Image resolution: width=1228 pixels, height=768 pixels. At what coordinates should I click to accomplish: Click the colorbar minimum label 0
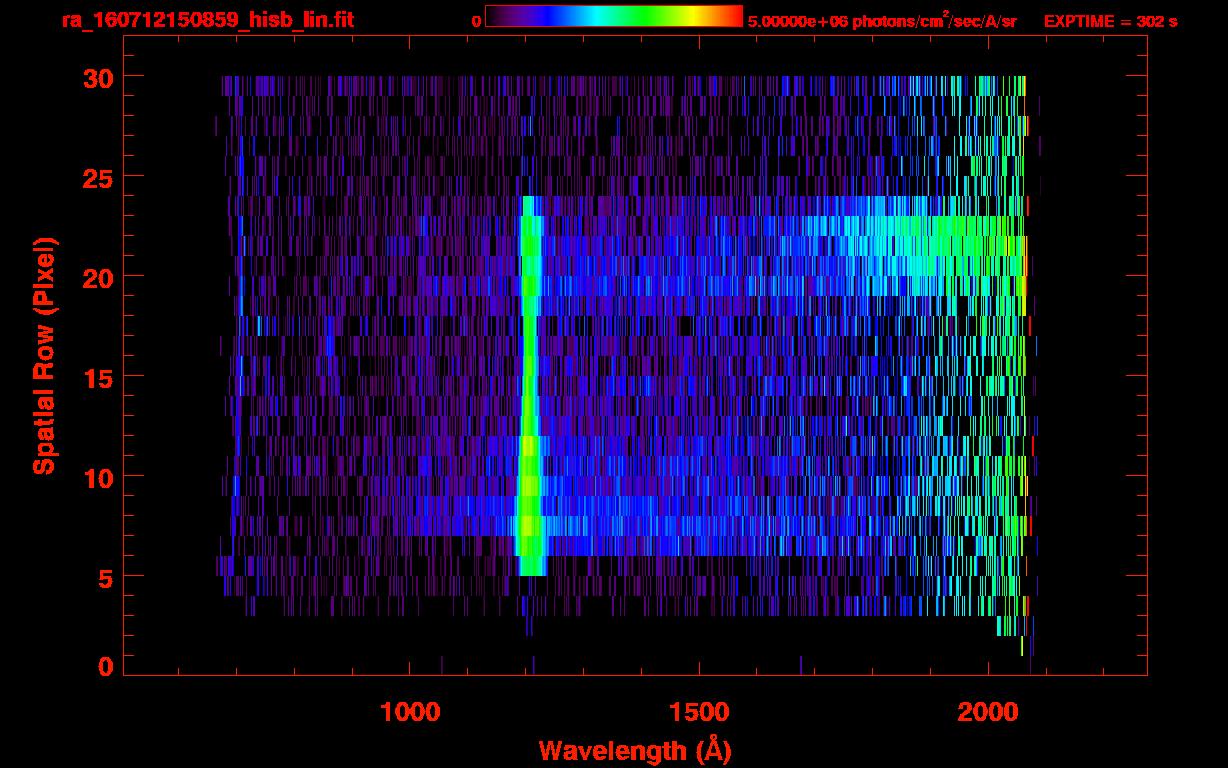pyautogui.click(x=476, y=21)
